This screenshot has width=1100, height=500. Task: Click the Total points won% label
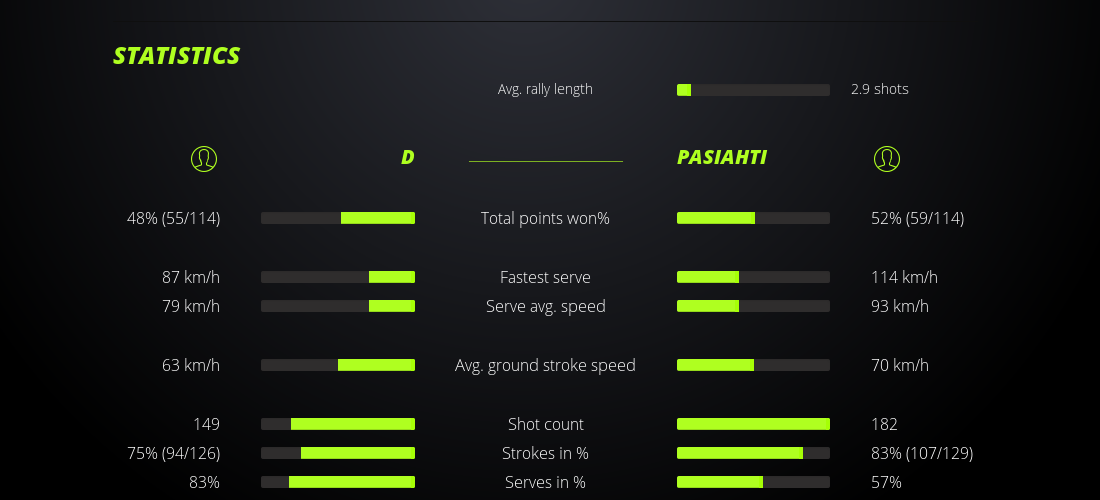pyautogui.click(x=545, y=218)
